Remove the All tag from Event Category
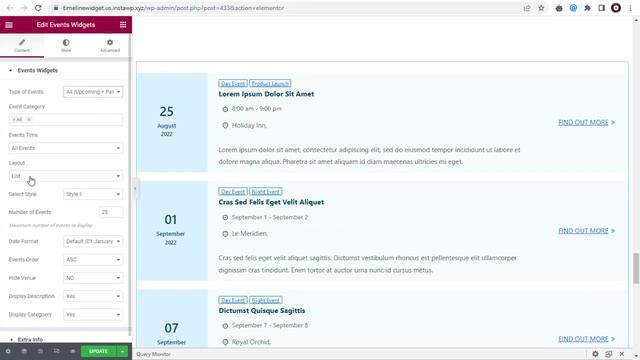The height and width of the screenshot is (360, 640). (x=29, y=120)
